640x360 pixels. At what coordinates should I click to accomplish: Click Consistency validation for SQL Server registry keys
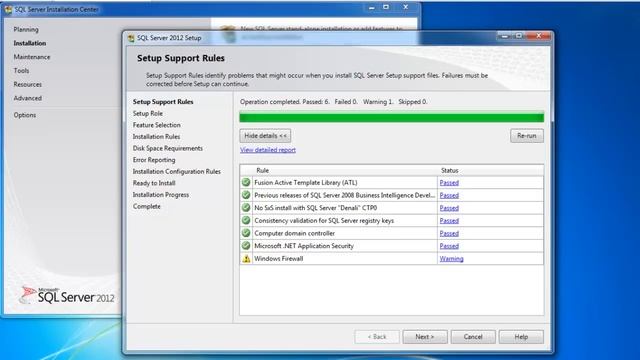324,220
